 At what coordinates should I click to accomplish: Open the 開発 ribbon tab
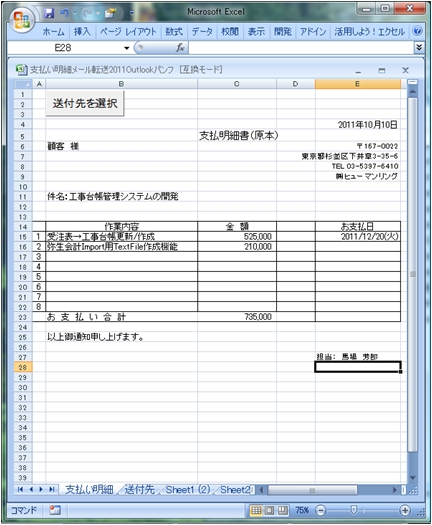click(x=283, y=31)
